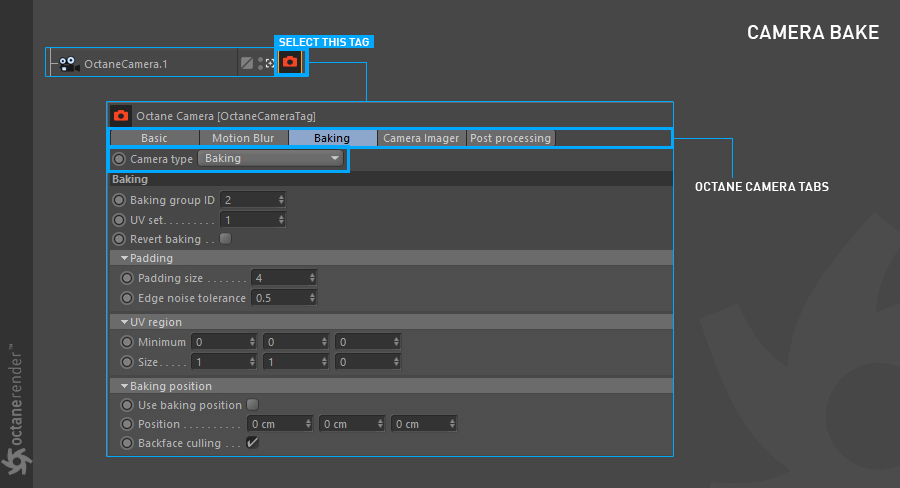The width and height of the screenshot is (900, 488).
Task: Click stepper arrows of third Size field
Action: (396, 362)
